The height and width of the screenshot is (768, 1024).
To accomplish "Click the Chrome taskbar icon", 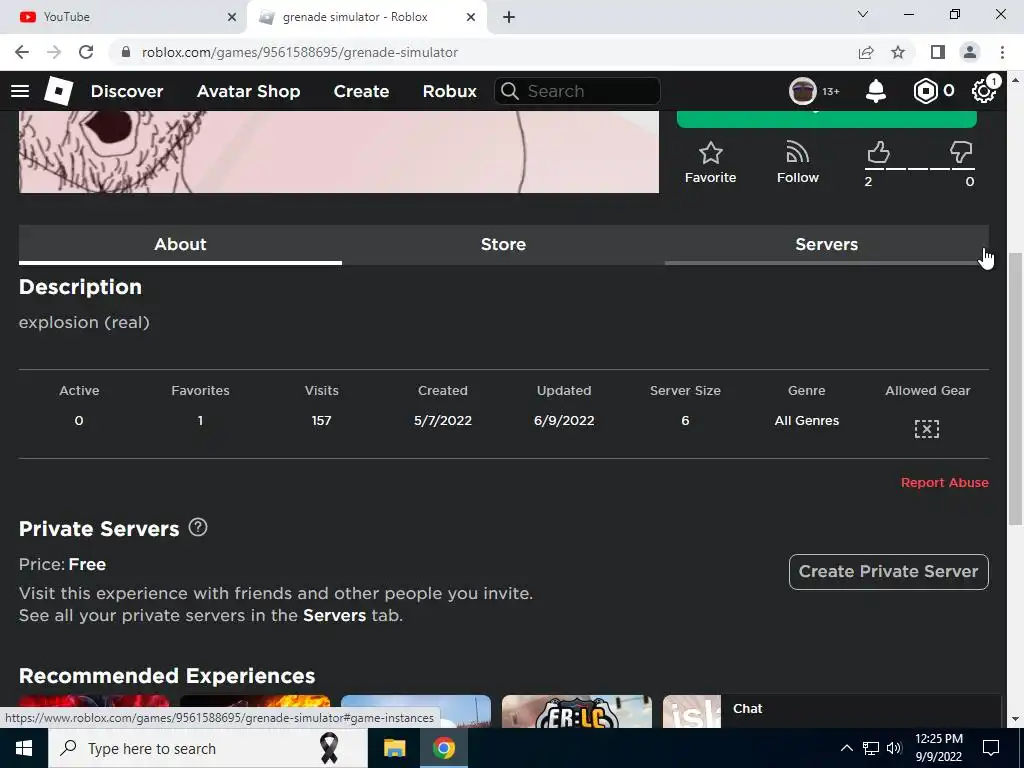I will point(443,748).
